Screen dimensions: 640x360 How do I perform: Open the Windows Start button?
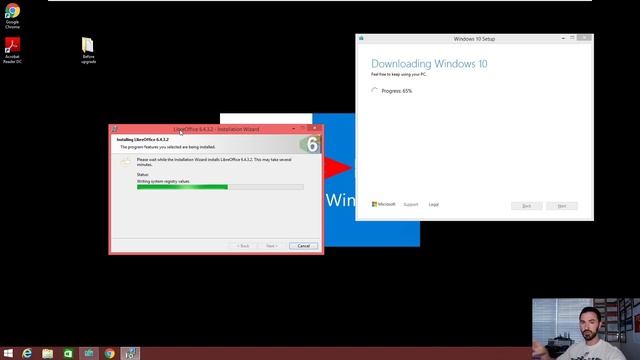tap(8, 353)
